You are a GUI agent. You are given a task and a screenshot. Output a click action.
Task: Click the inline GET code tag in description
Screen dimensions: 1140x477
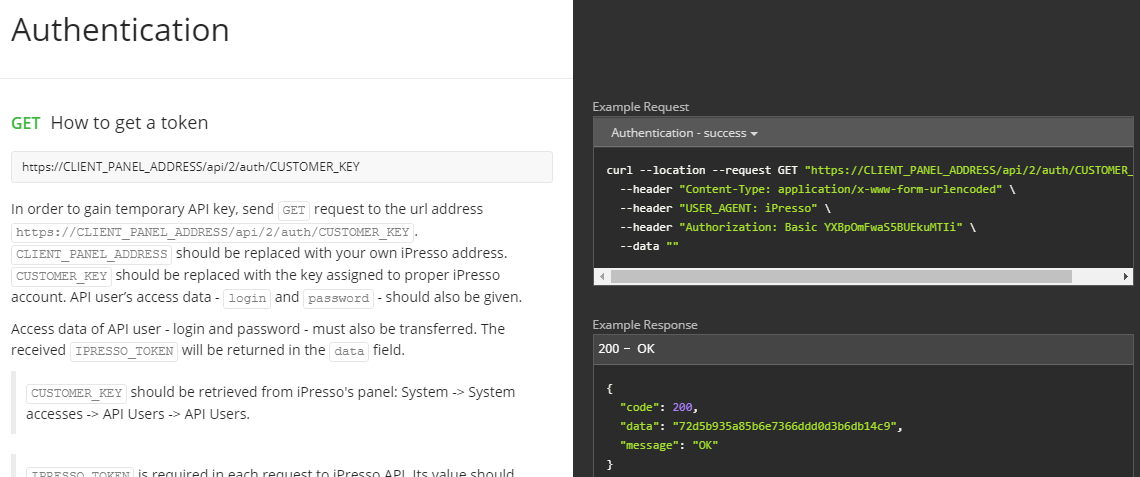(294, 210)
